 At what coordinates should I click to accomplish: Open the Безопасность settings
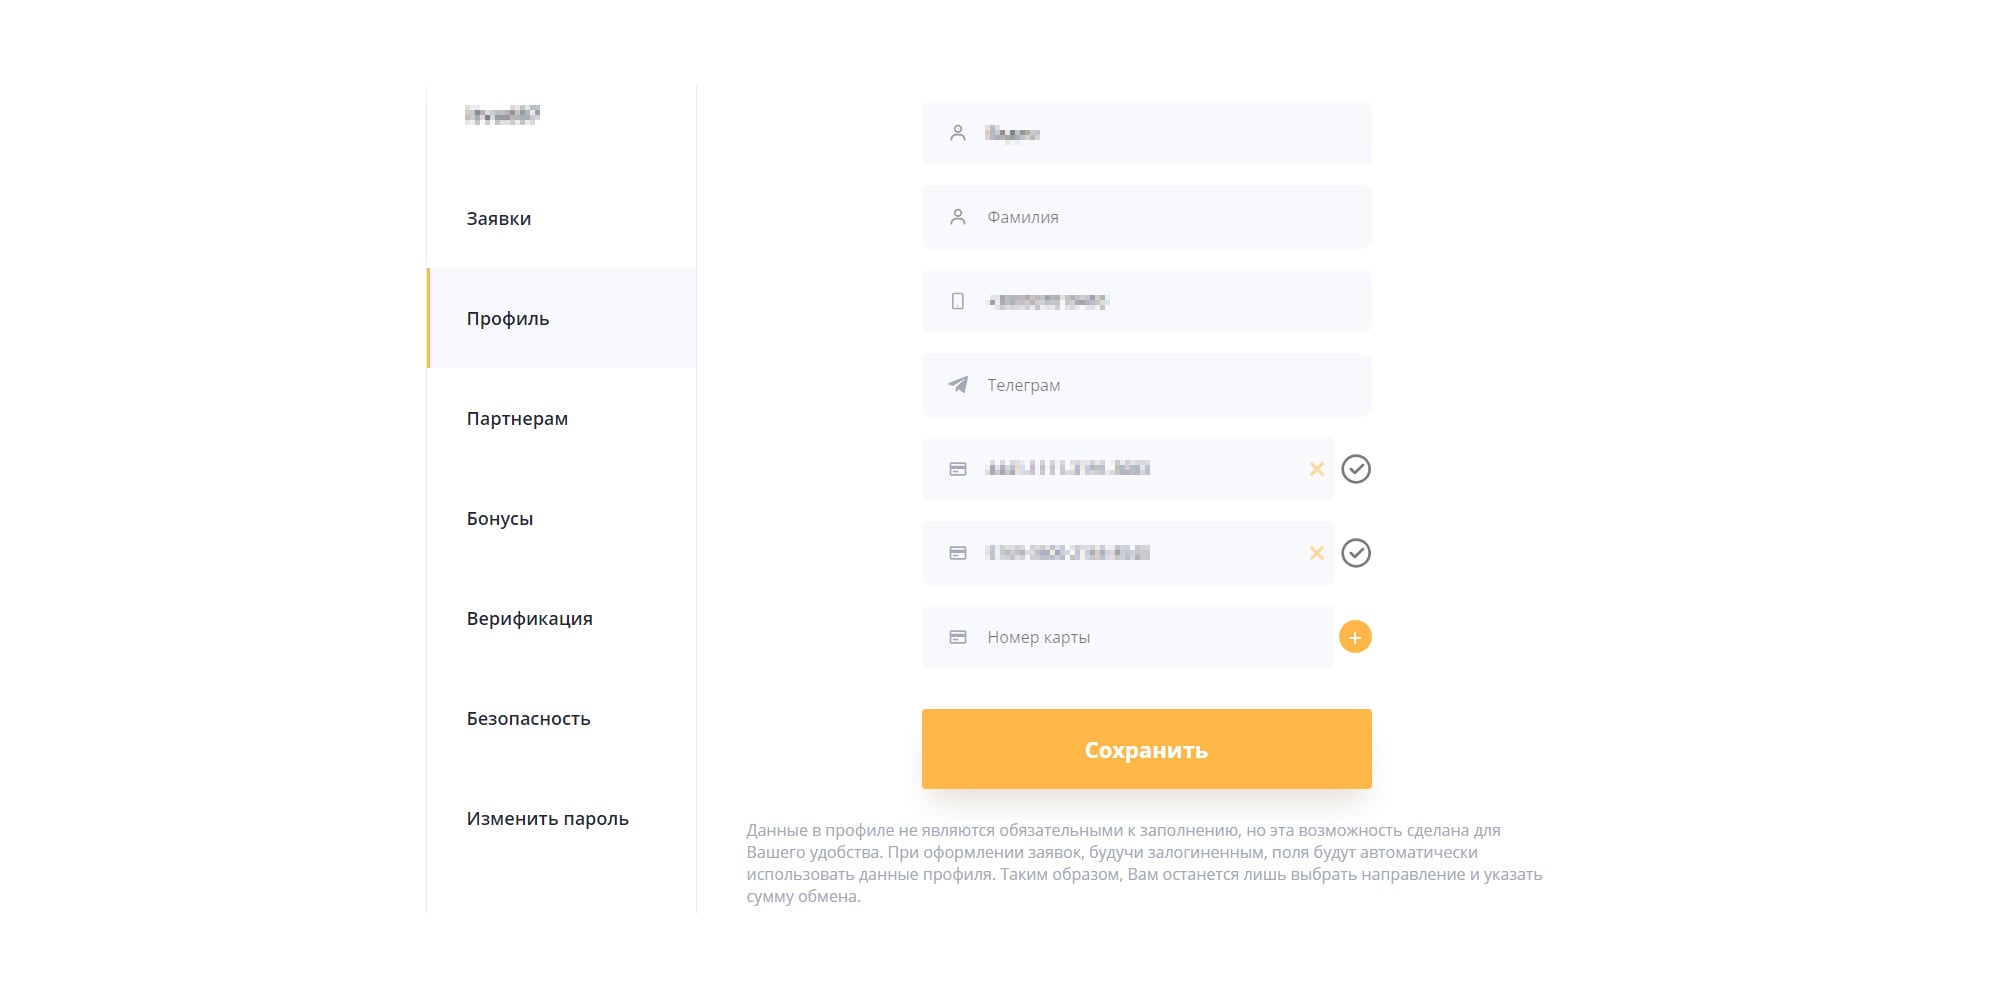click(x=528, y=719)
